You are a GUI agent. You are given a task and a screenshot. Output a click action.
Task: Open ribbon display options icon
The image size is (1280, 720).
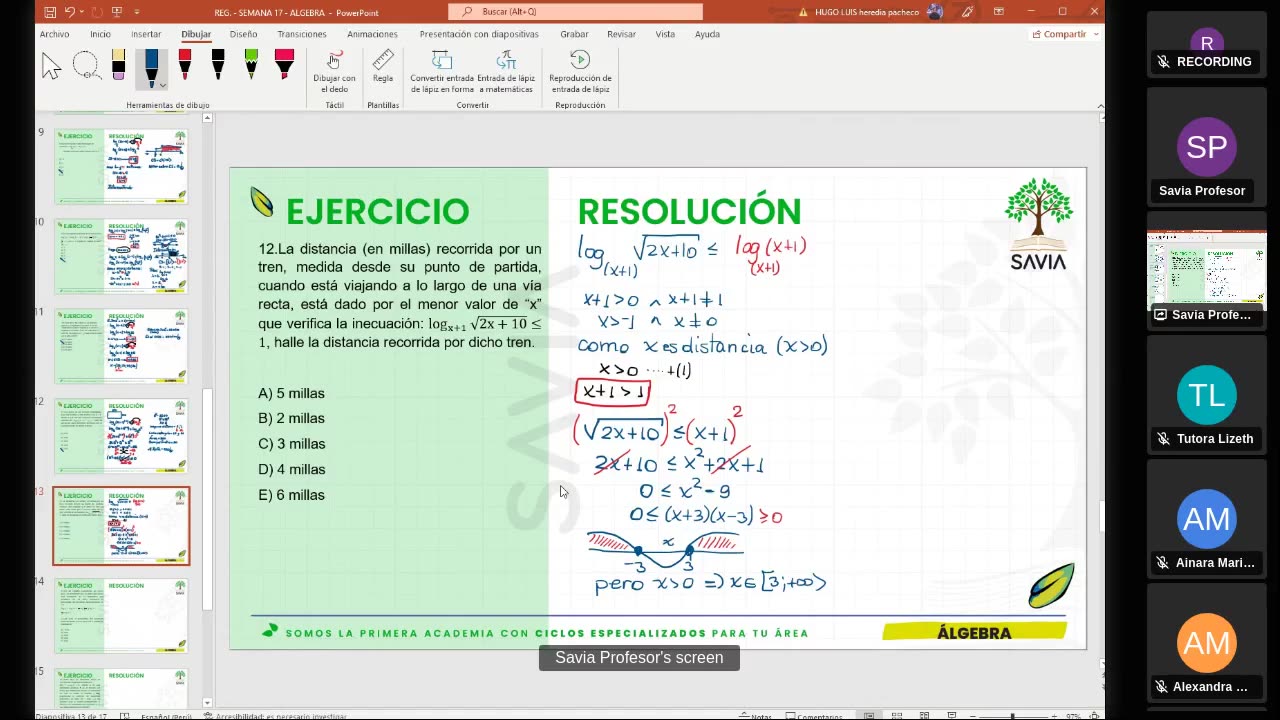[998, 12]
